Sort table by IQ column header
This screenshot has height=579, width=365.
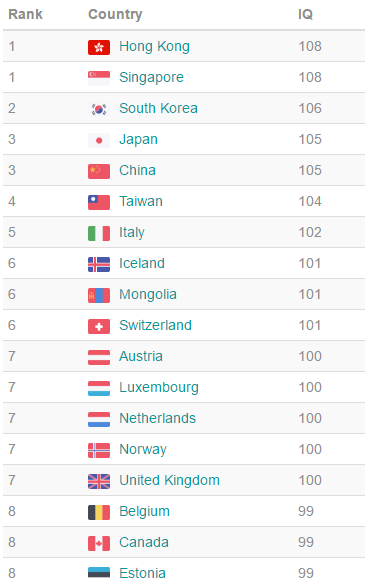click(x=306, y=14)
